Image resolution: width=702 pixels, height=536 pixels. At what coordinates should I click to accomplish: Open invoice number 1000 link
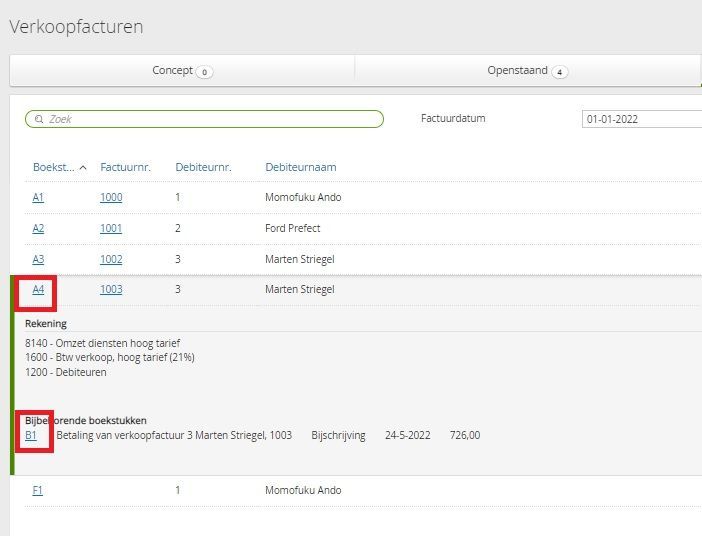(x=111, y=198)
